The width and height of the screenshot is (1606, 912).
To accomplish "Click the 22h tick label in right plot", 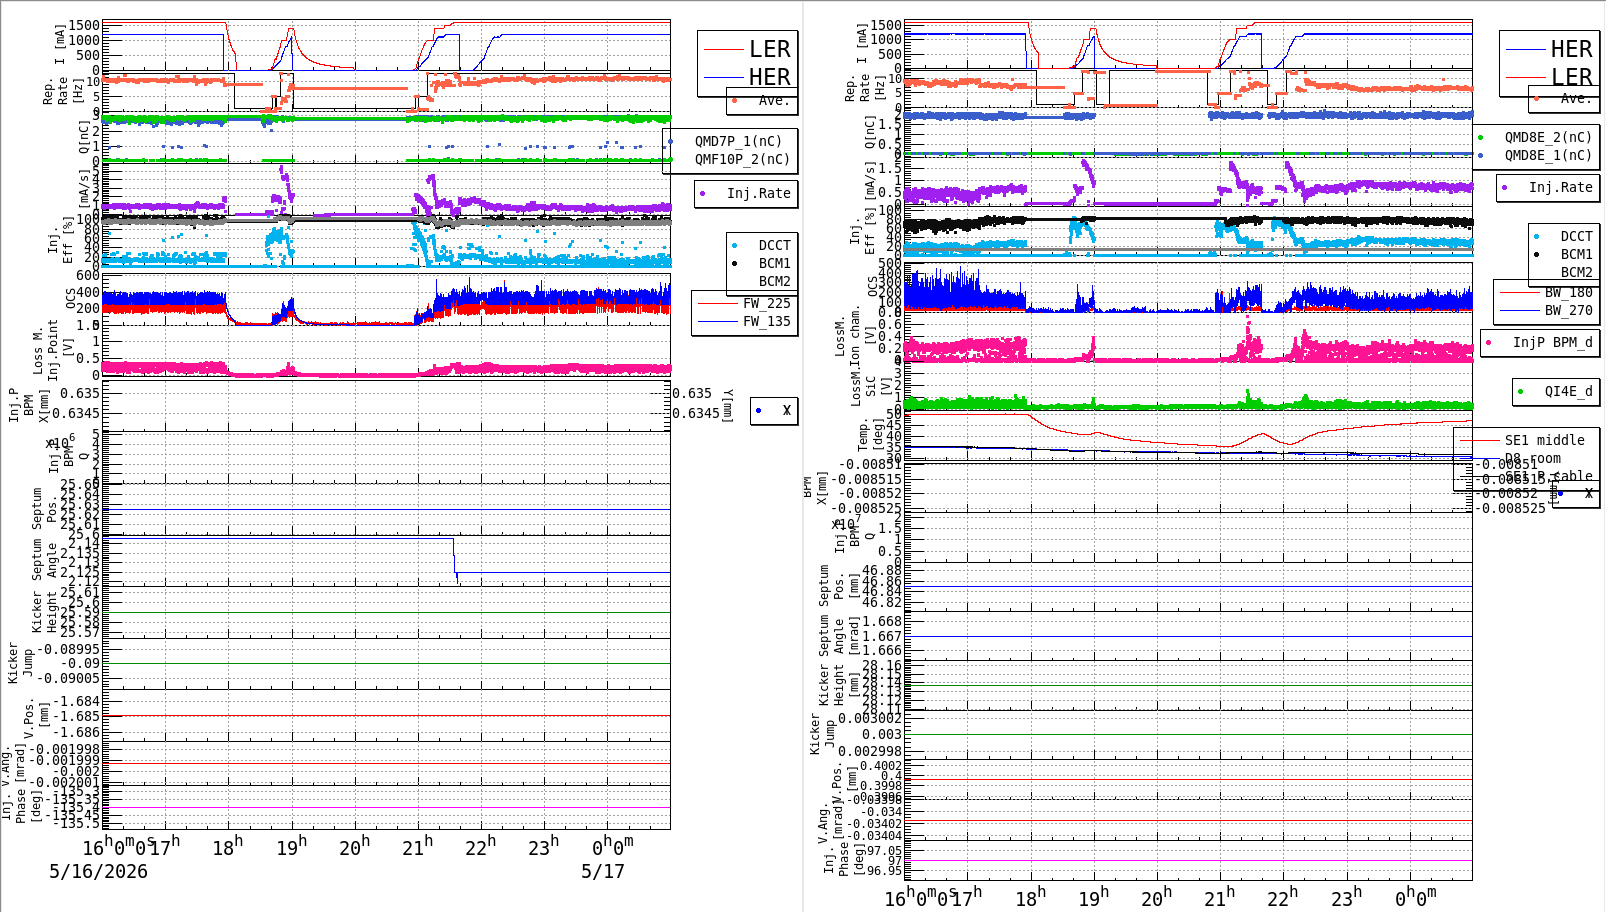I will [x=1282, y=898].
